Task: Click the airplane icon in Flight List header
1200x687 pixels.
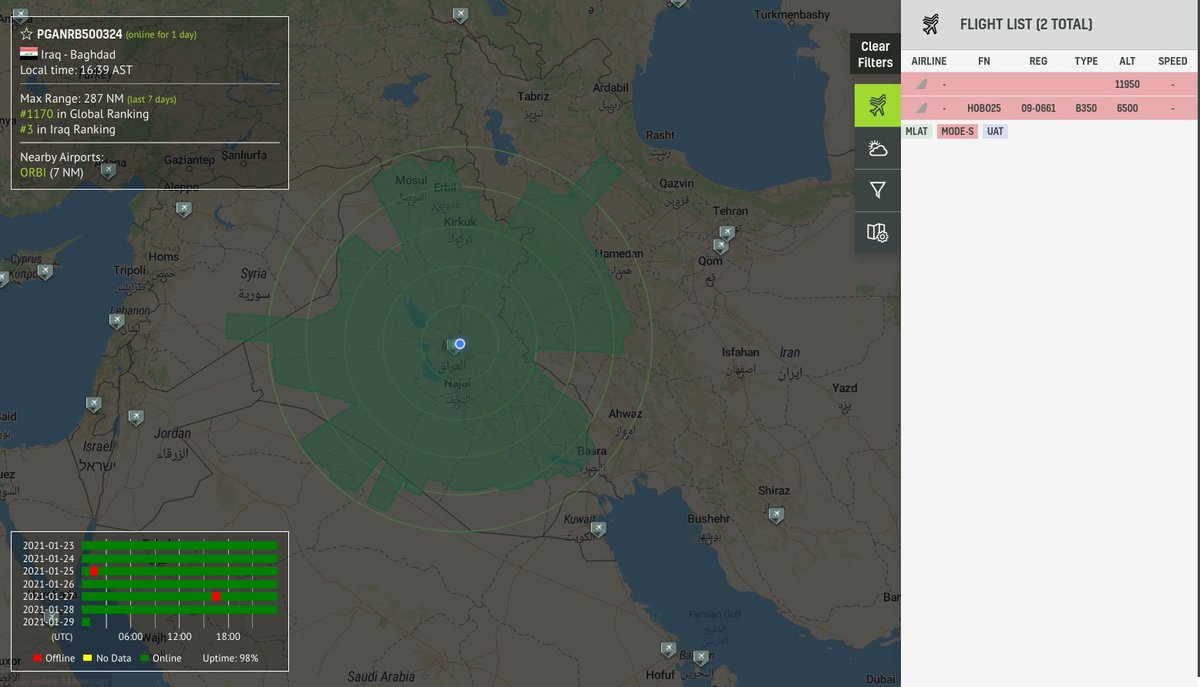Action: click(931, 24)
